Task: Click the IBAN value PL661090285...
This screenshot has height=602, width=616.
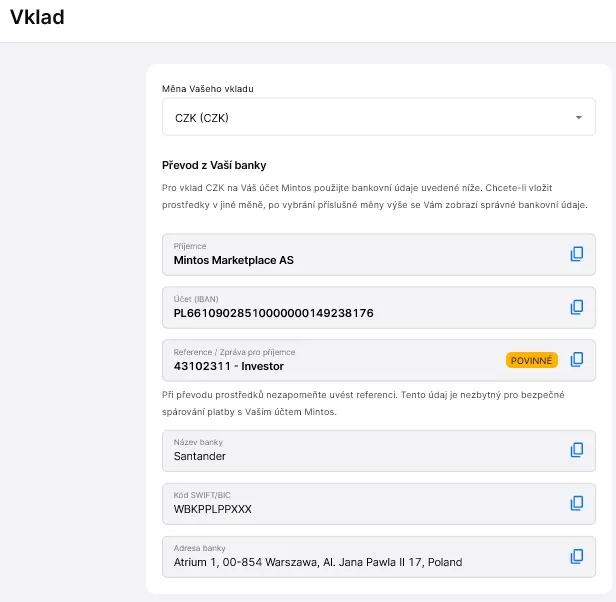Action: 273,313
